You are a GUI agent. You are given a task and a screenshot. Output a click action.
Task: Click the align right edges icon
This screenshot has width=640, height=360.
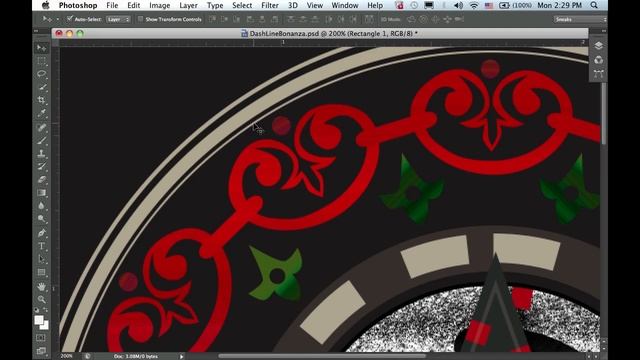pos(275,19)
